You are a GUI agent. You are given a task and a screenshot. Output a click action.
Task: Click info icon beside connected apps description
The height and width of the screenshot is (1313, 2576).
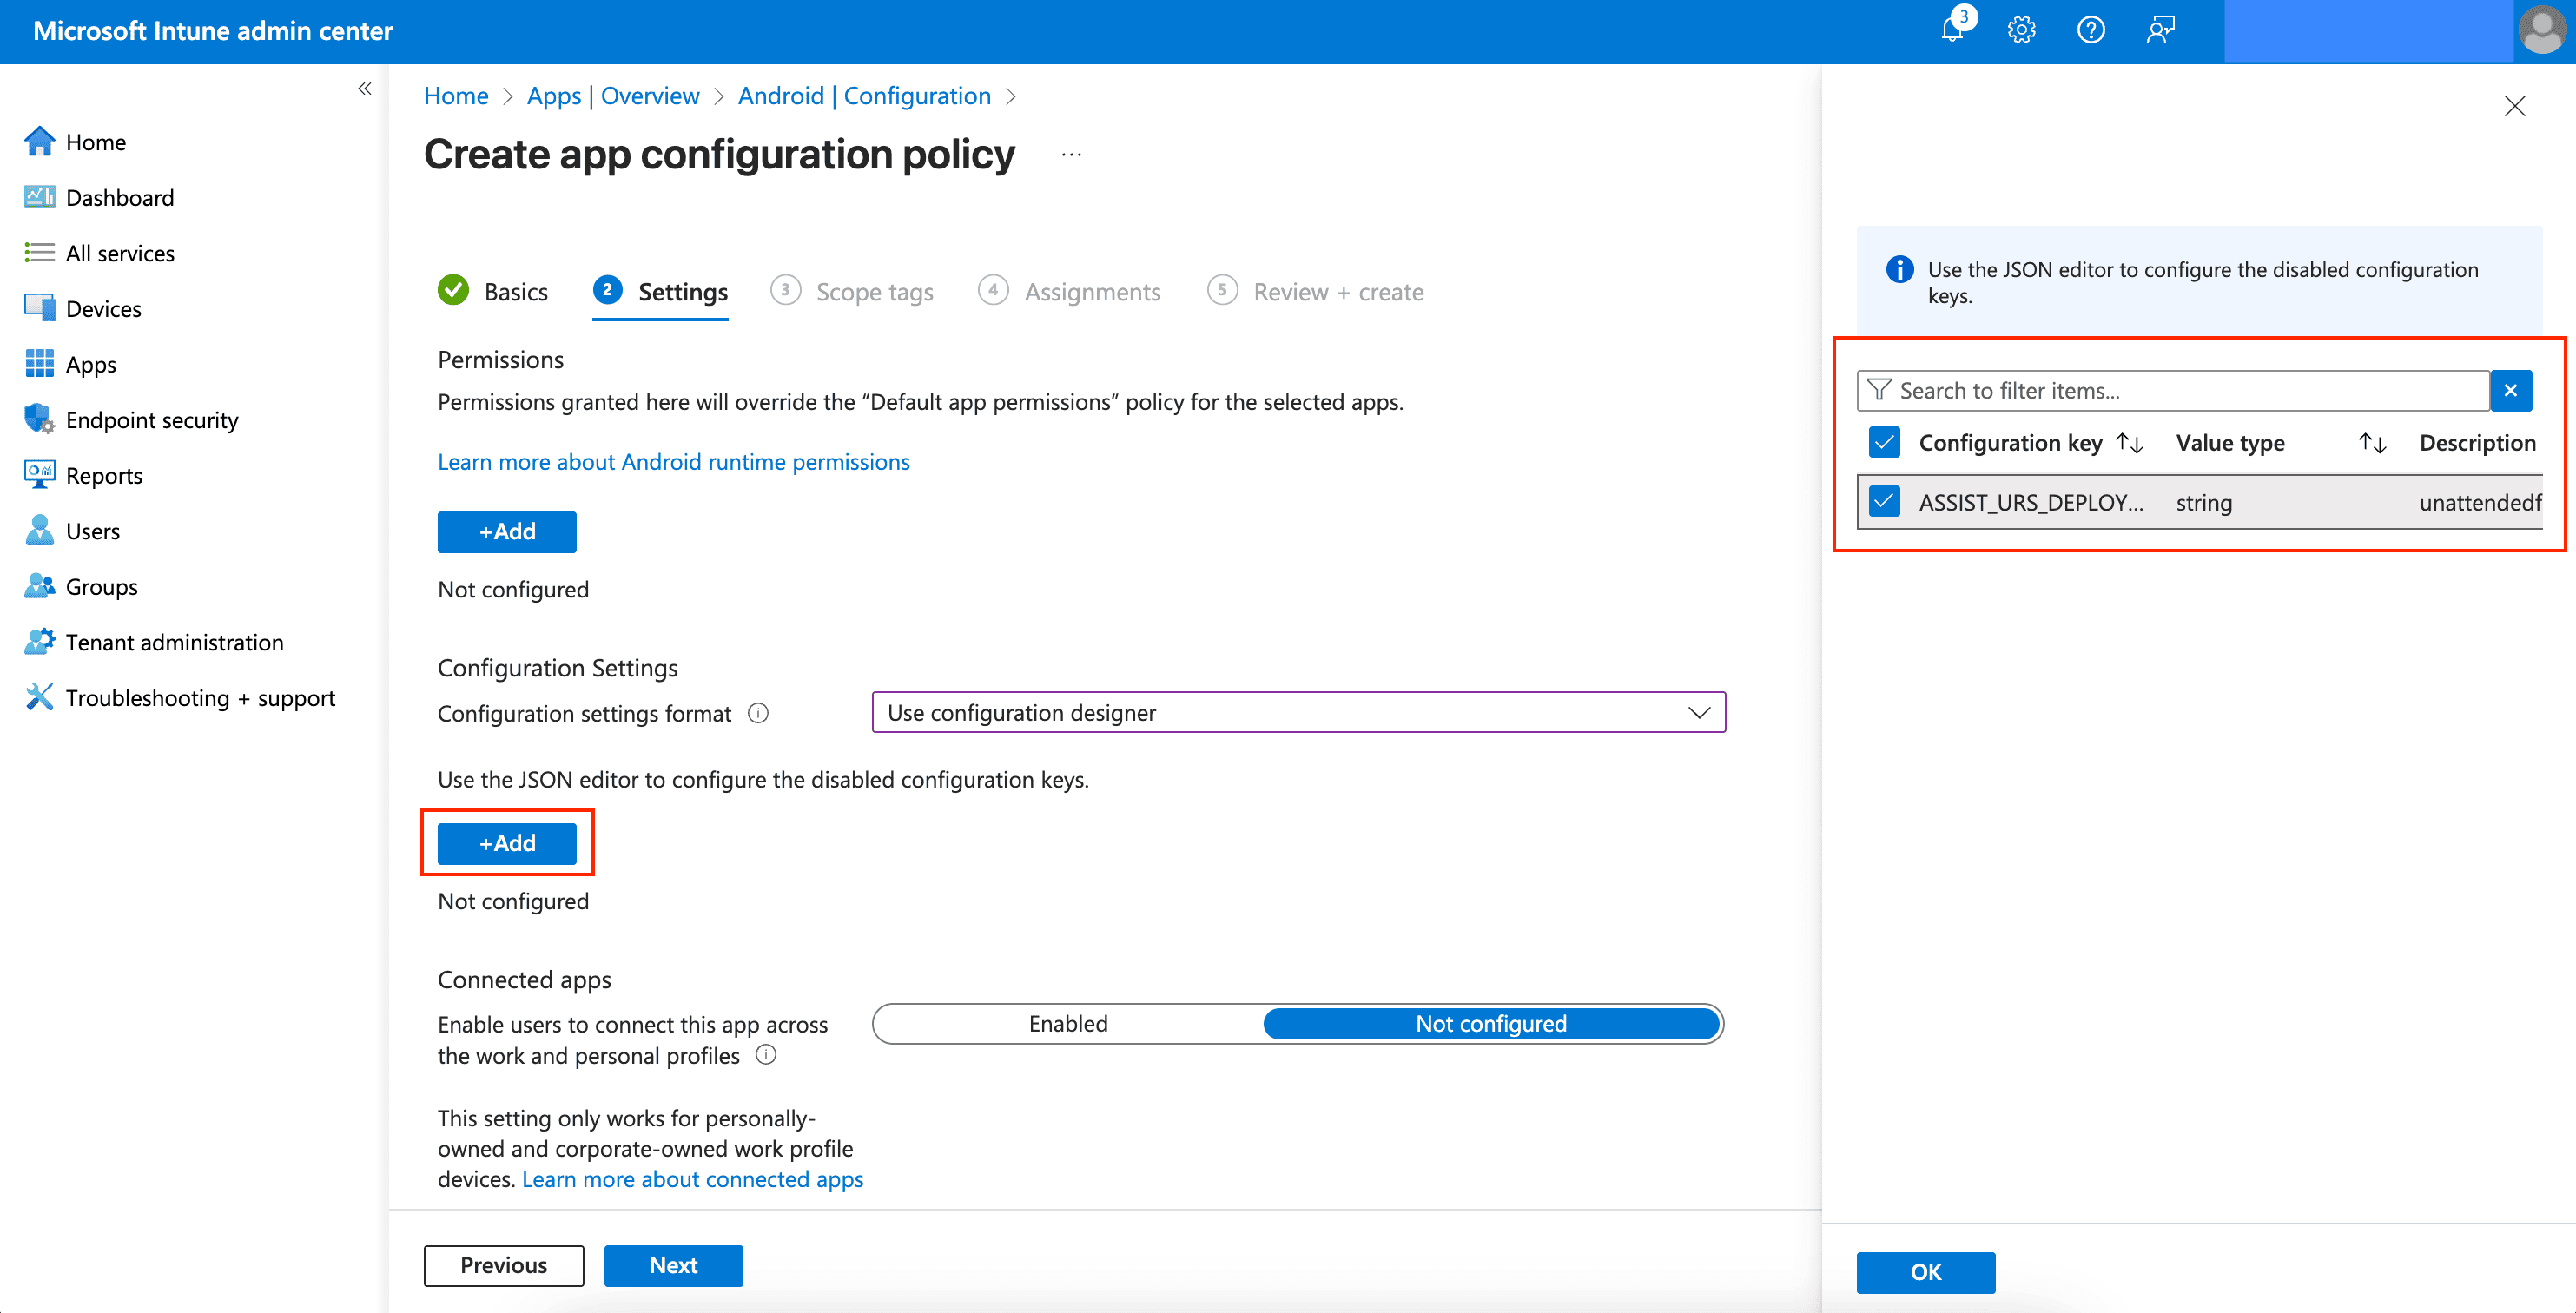point(766,1055)
